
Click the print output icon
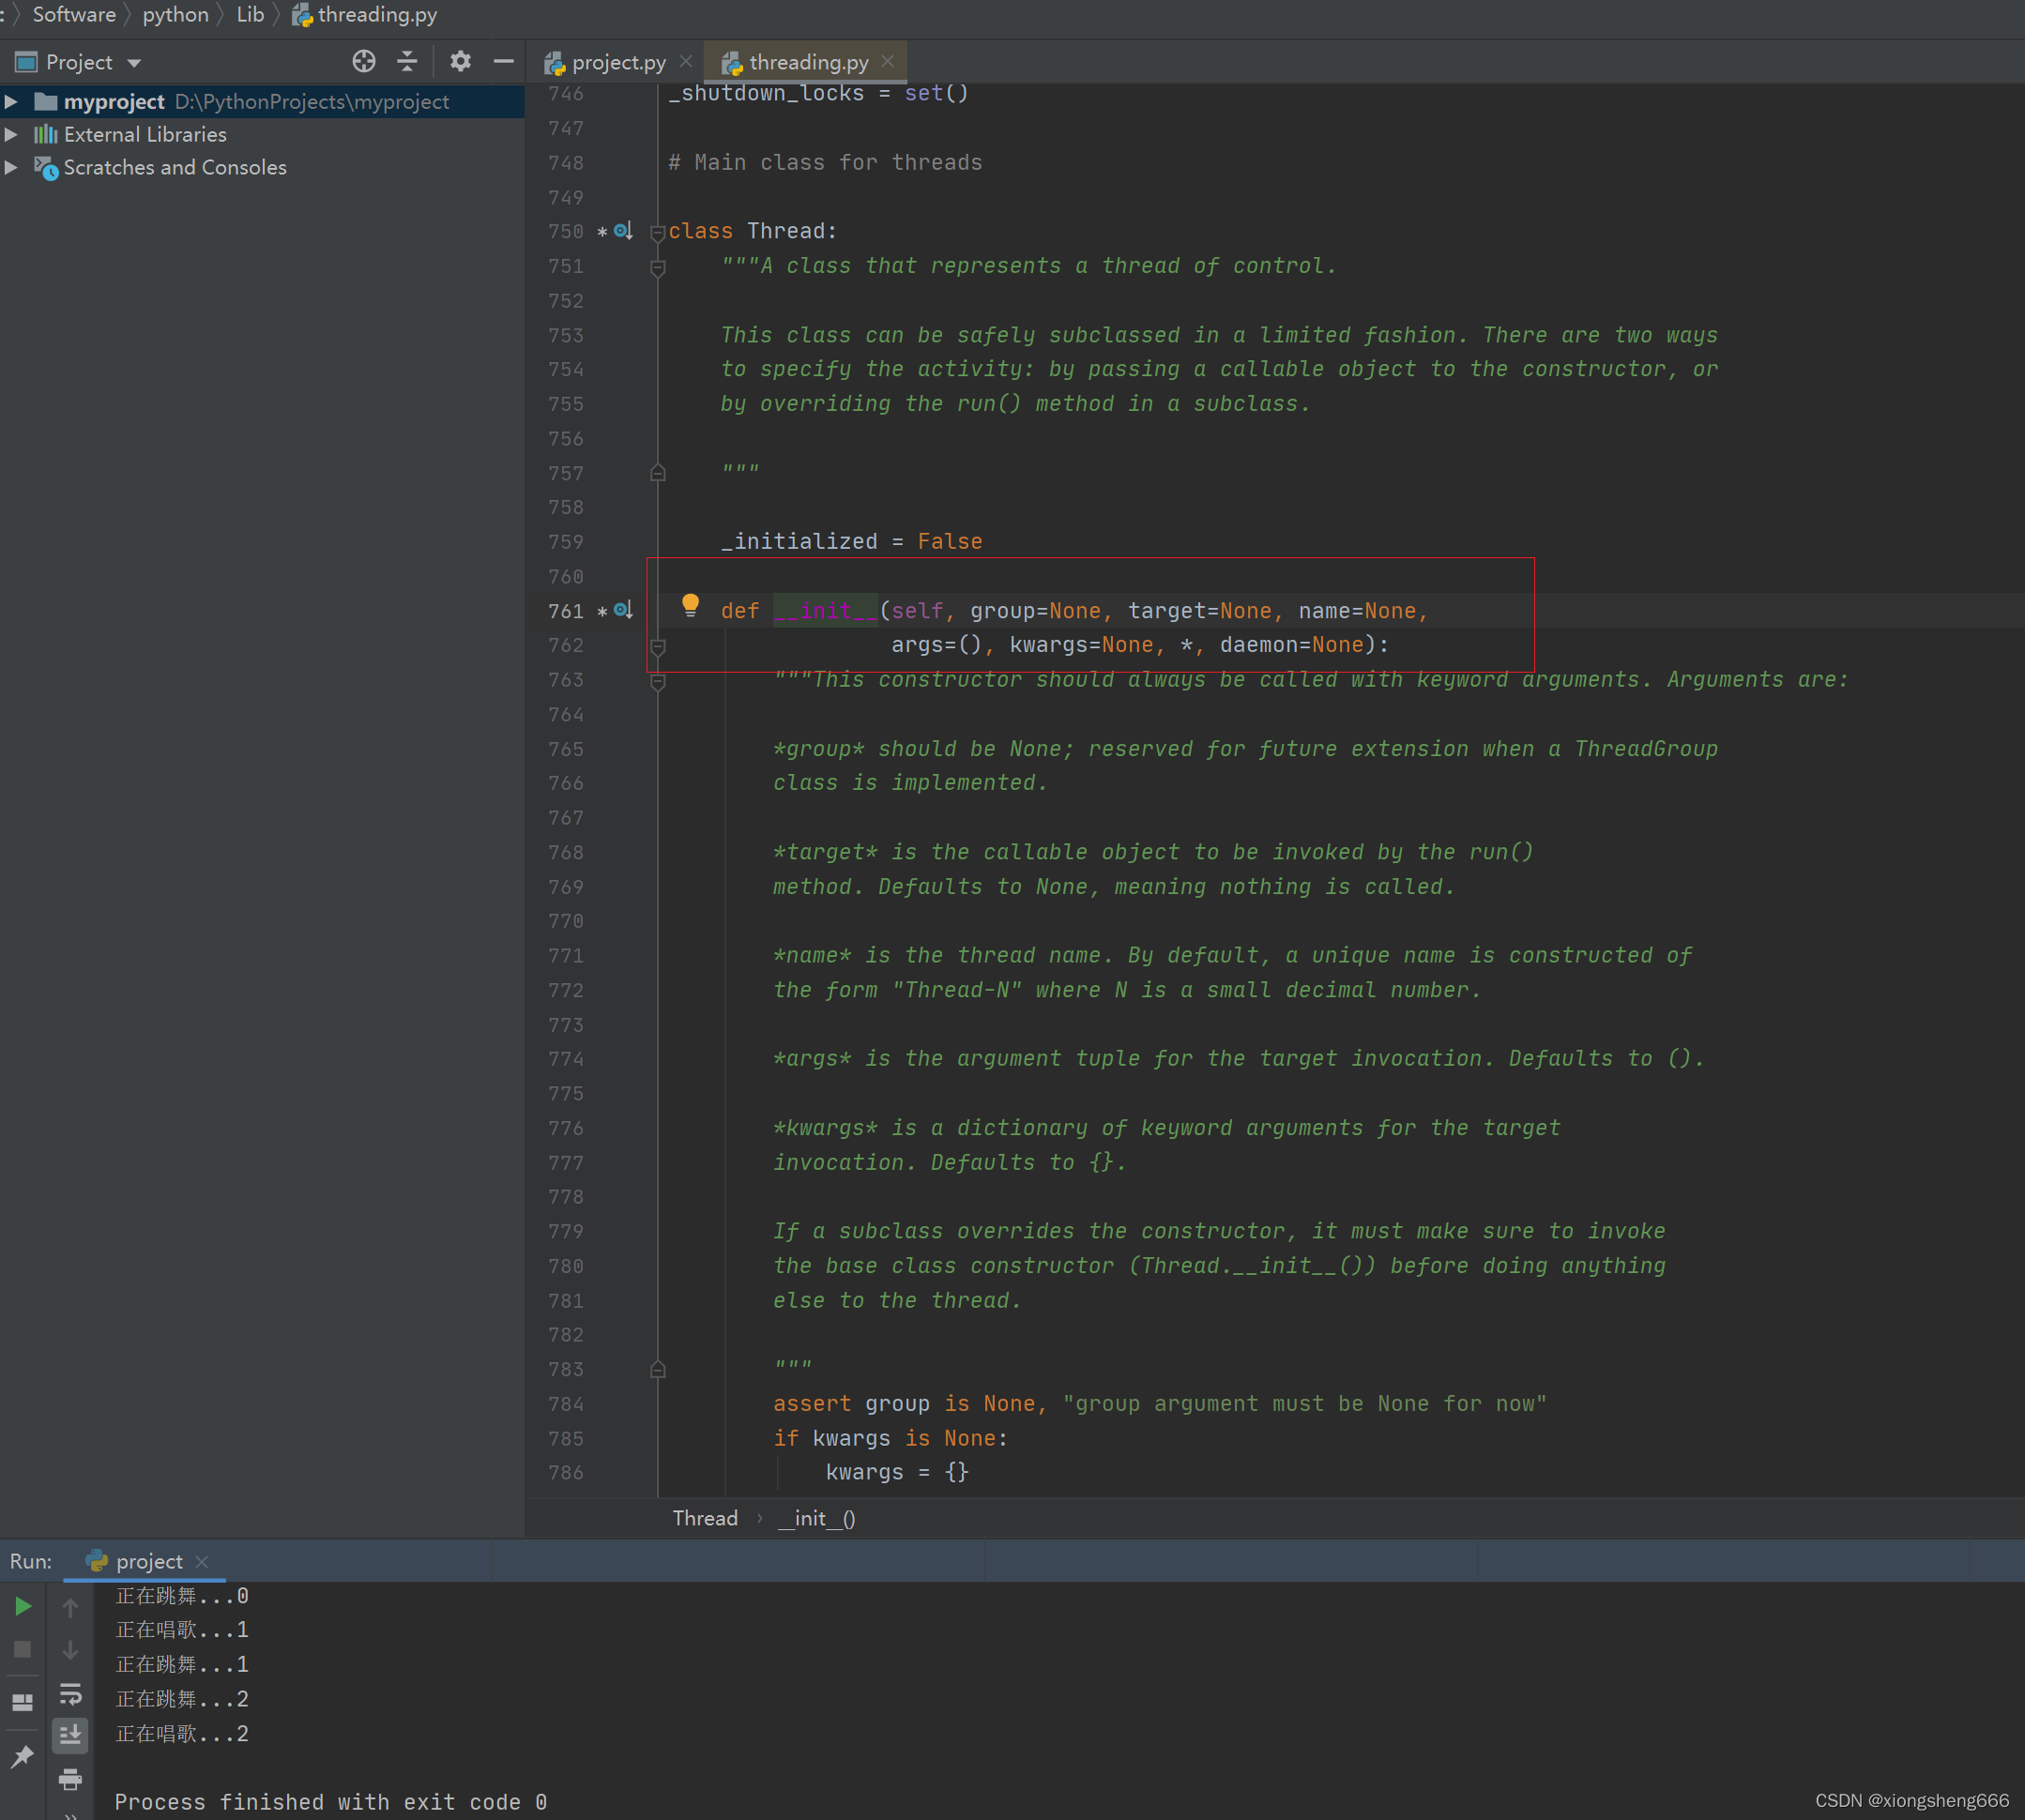click(70, 1779)
